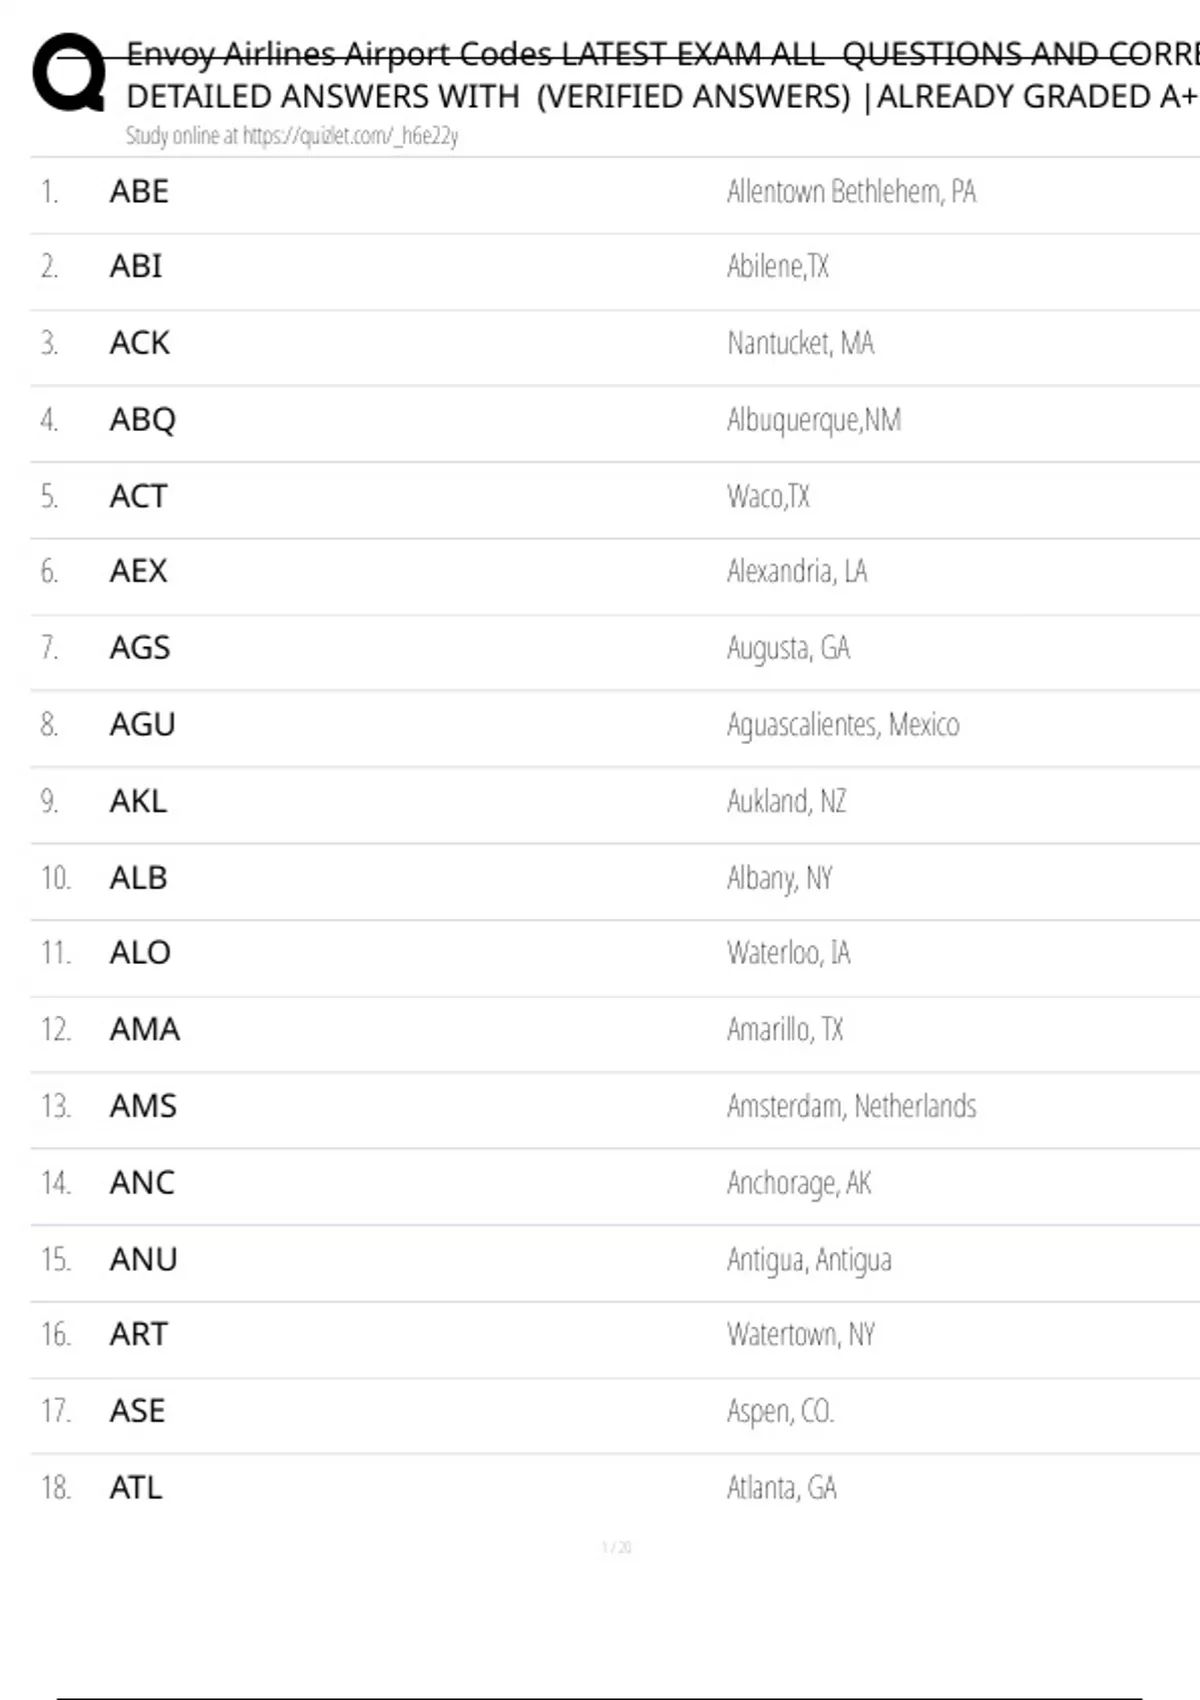Select the AKL term
The image size is (1200, 1700).
pos(138,801)
